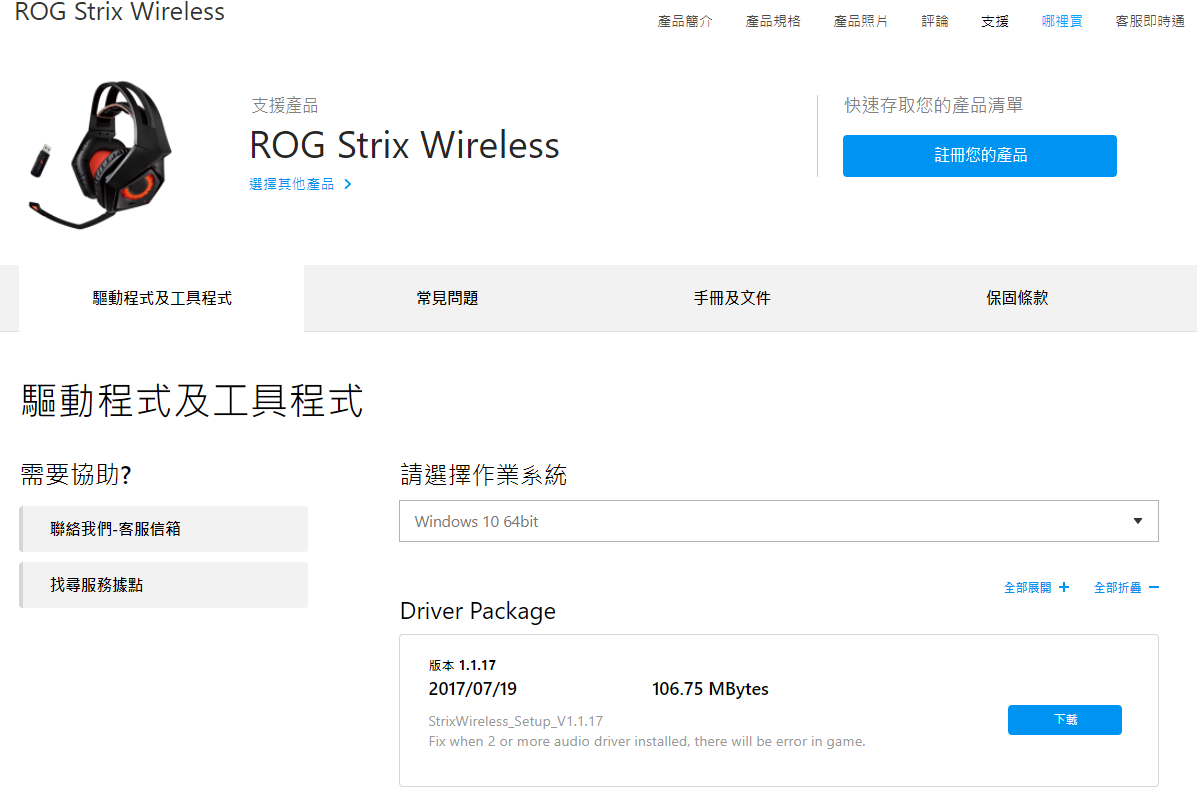Open the 產品簡介 navigation link
Viewport: 1197px width, 808px height.
click(x=685, y=21)
